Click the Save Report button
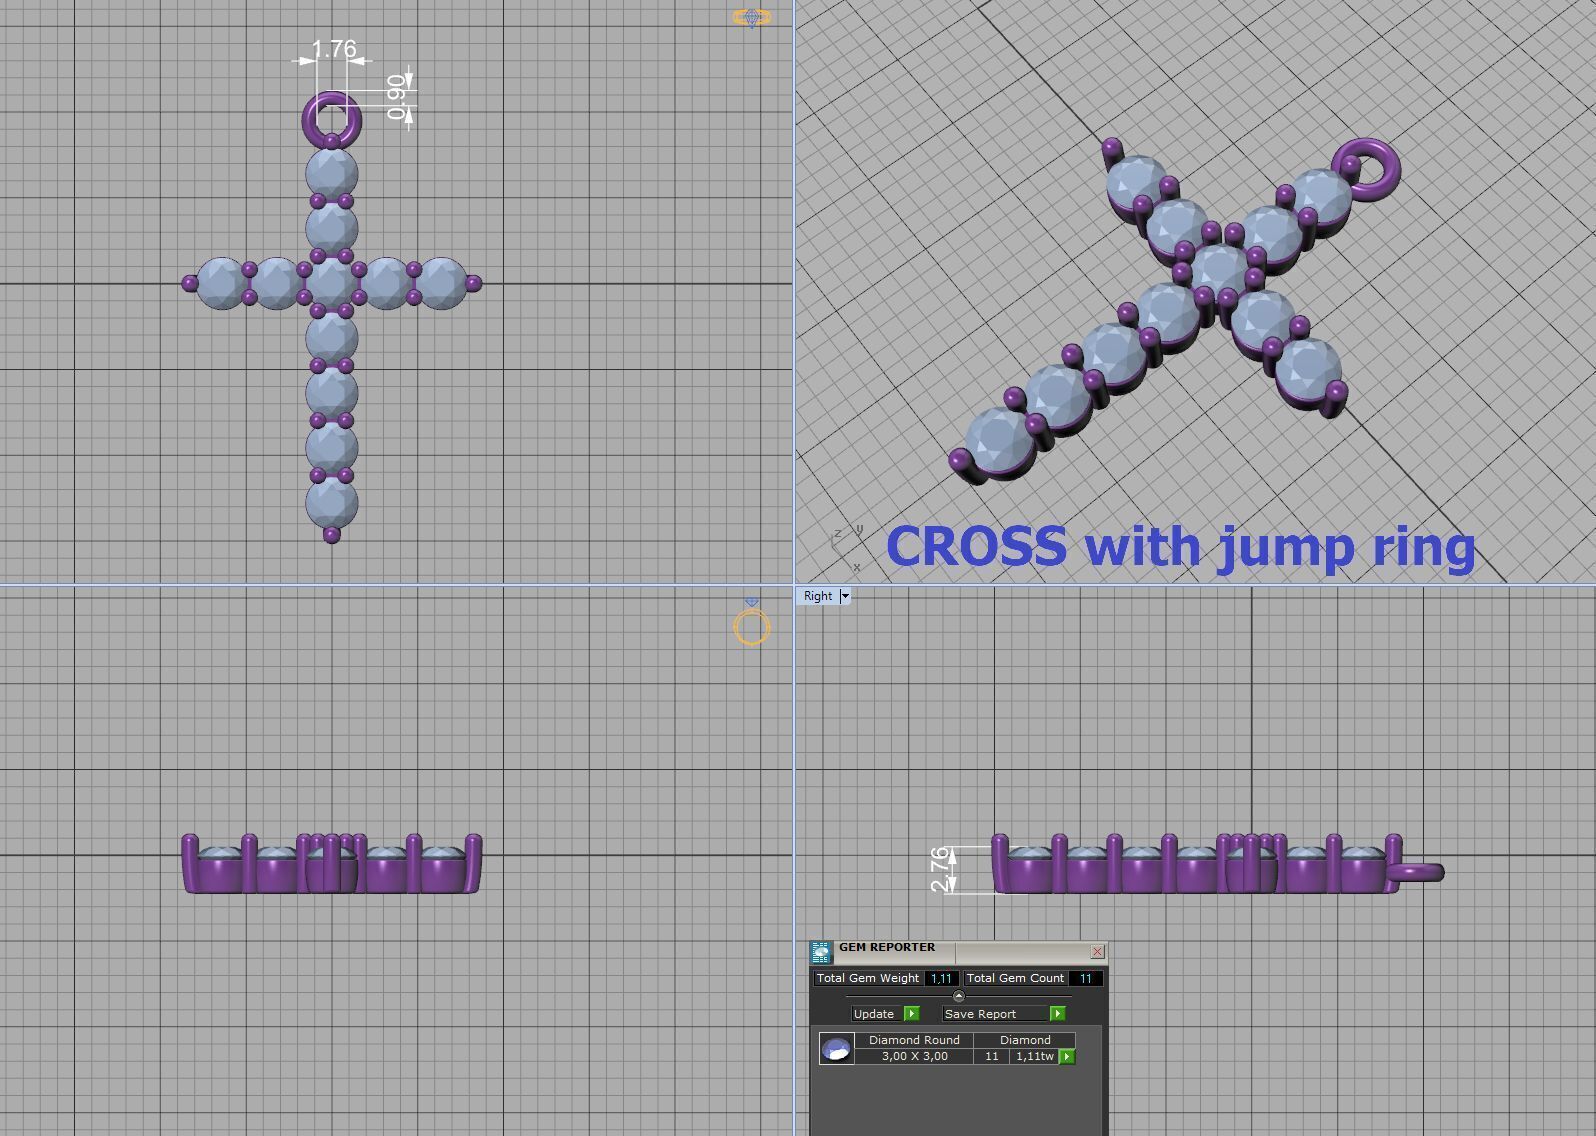The image size is (1596, 1136). pyautogui.click(x=994, y=1014)
